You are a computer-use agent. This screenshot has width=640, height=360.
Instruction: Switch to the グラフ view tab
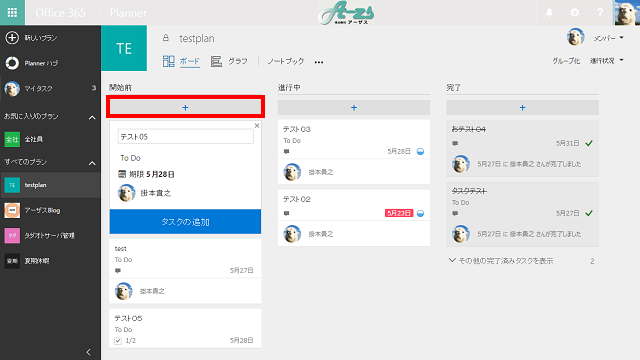pyautogui.click(x=229, y=61)
